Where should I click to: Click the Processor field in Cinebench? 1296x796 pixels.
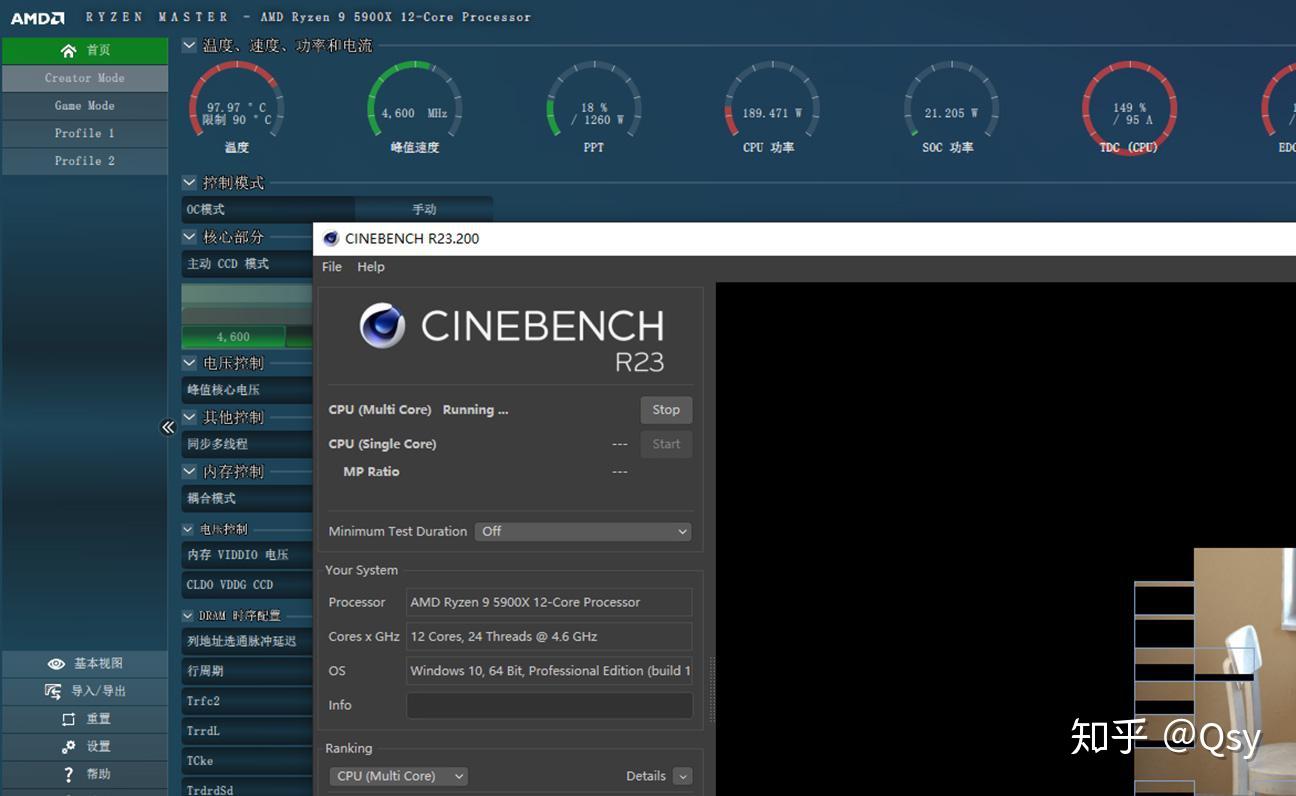click(549, 602)
